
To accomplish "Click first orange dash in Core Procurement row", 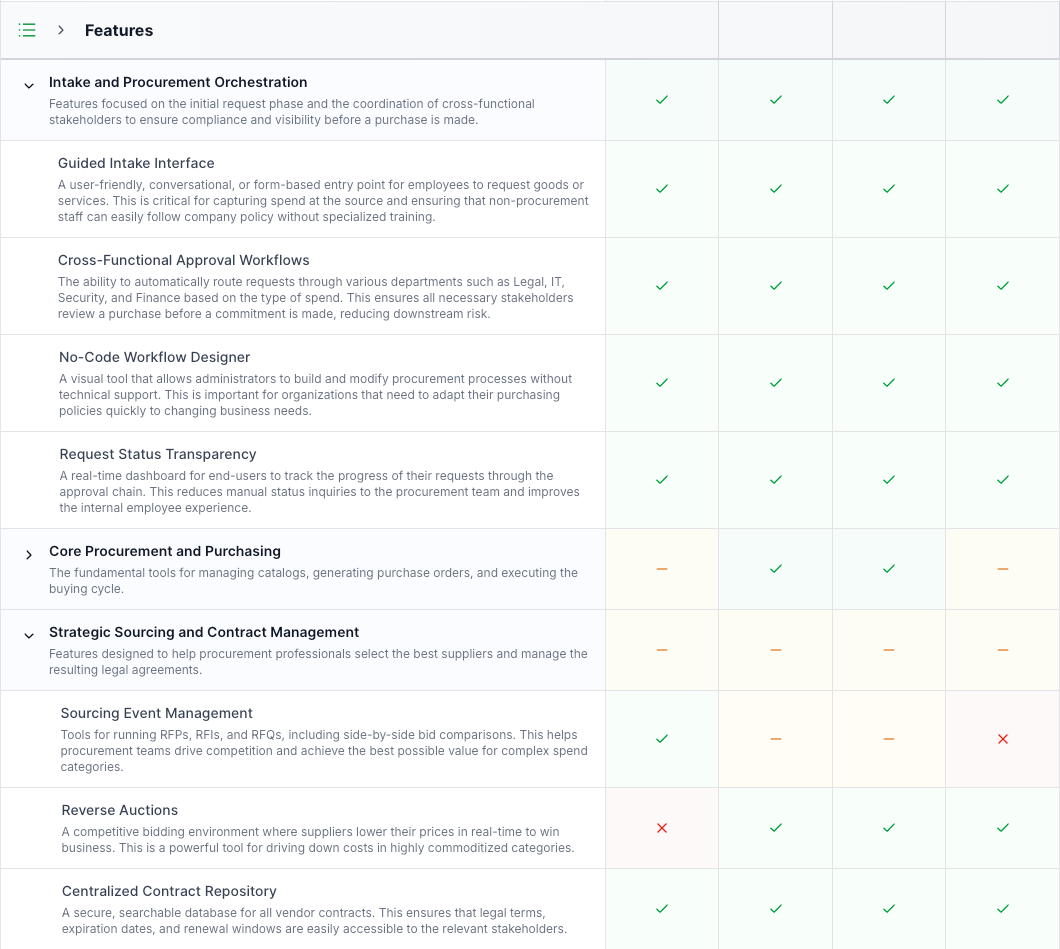I will point(661,569).
